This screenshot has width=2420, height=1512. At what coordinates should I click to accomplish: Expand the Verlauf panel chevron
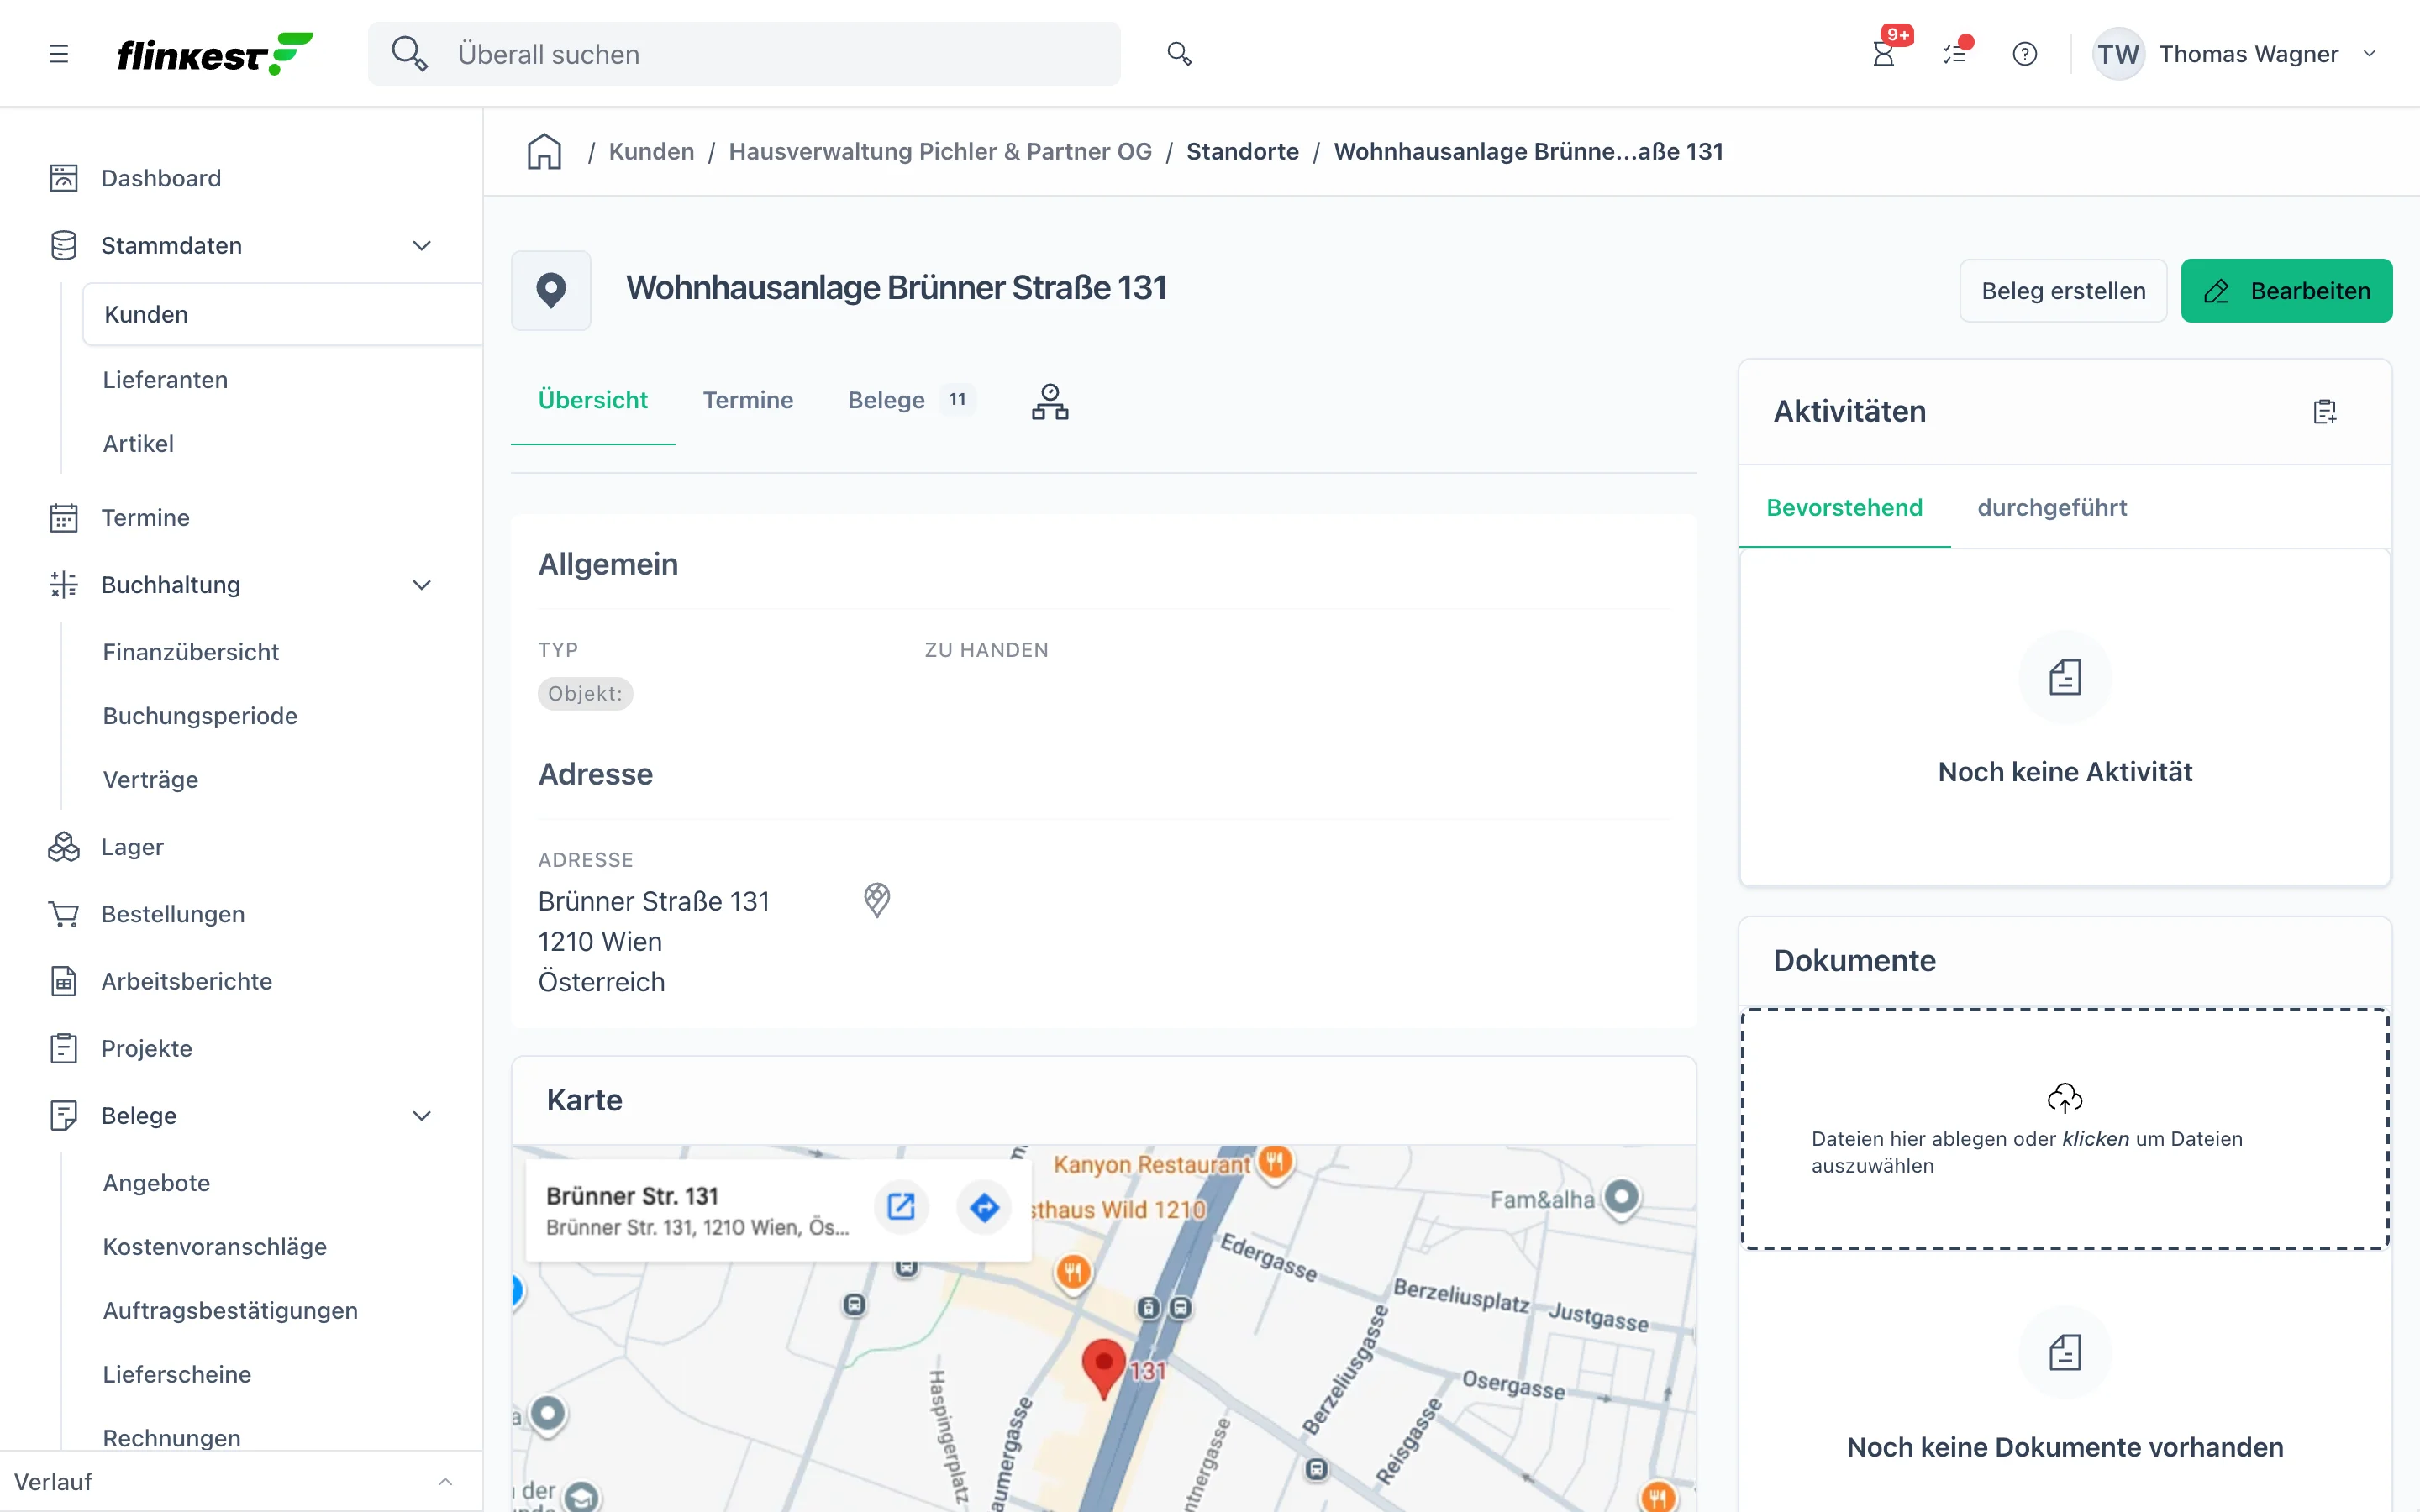tap(445, 1481)
